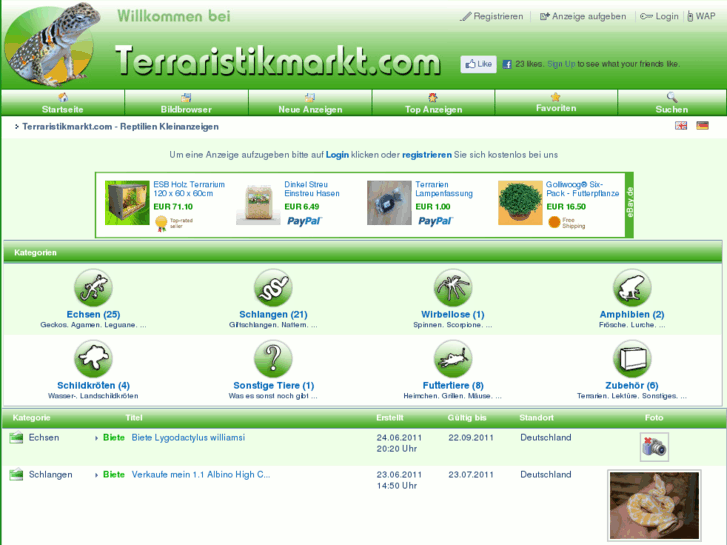Image resolution: width=727 pixels, height=545 pixels.
Task: Open the Bildbrowser tab
Action: [x=186, y=103]
